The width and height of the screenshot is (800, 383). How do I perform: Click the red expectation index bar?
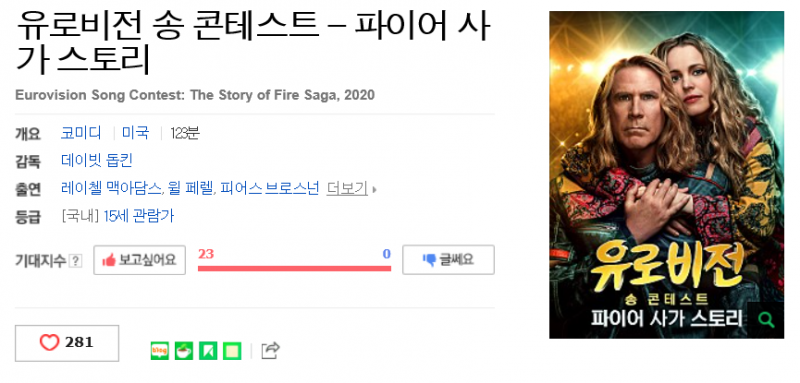(x=294, y=268)
